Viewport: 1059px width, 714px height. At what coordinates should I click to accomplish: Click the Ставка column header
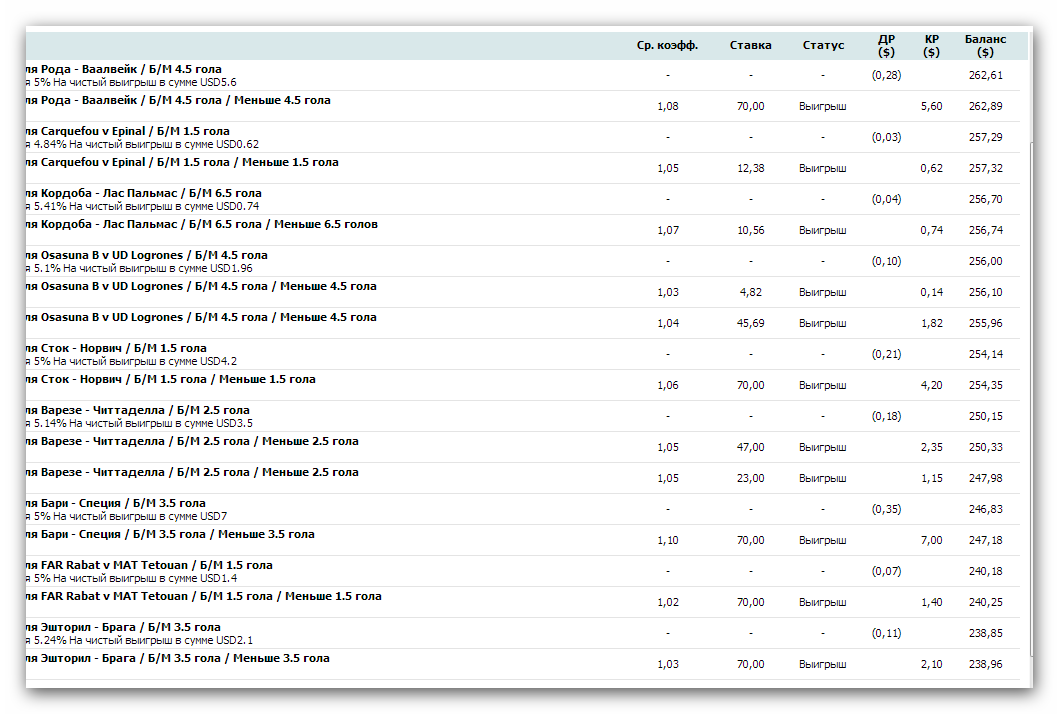[x=750, y=45]
